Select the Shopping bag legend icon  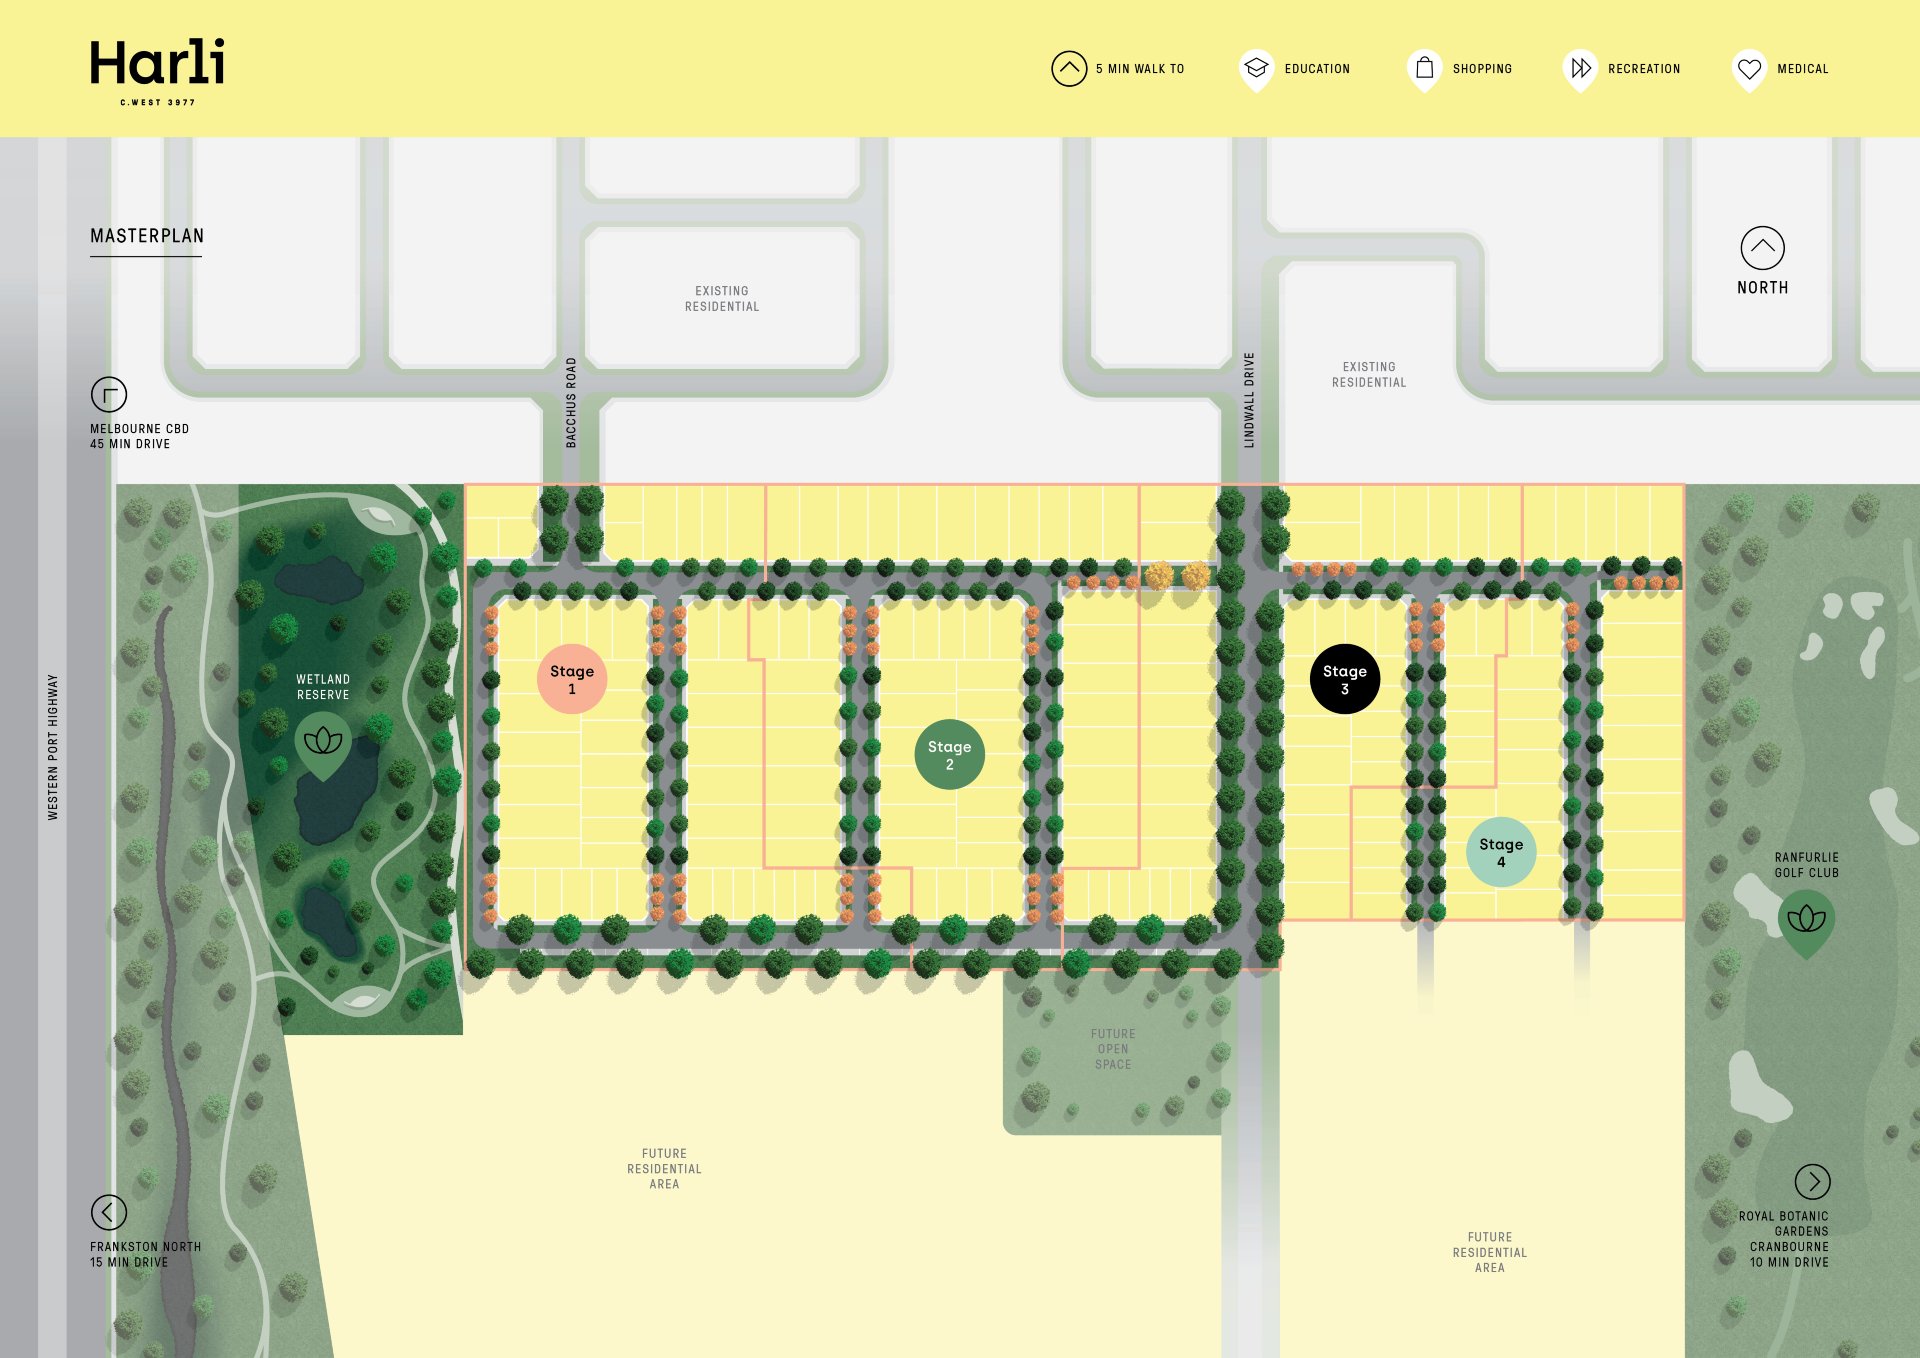[1424, 69]
